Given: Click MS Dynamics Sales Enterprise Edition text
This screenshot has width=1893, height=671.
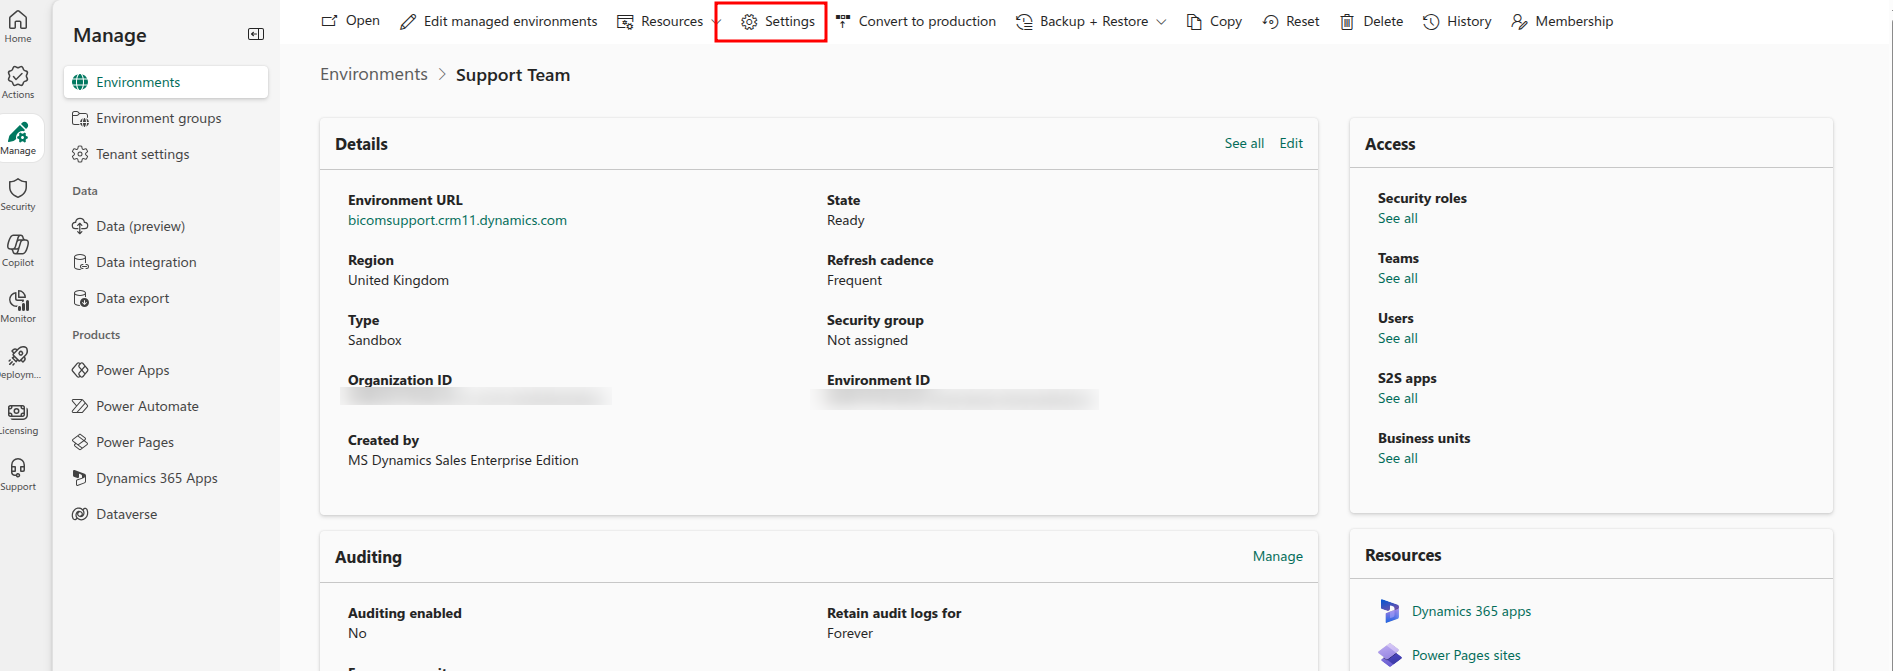Looking at the screenshot, I should (x=463, y=460).
